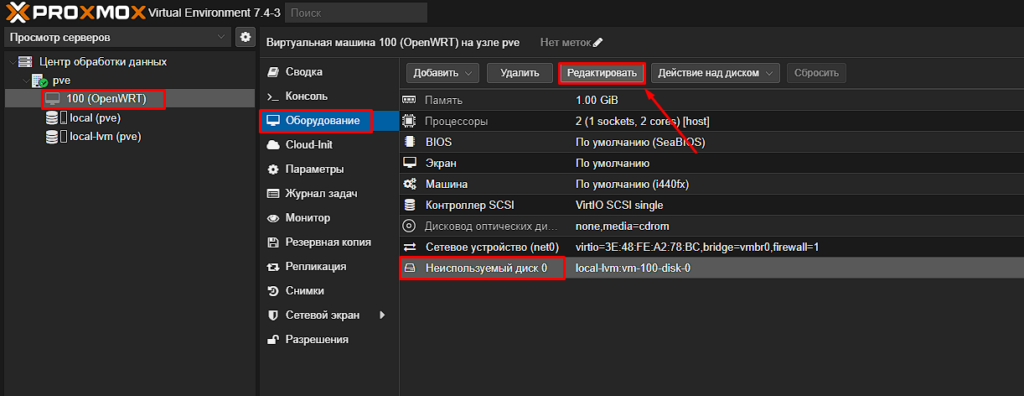Select the 'По умолчанию (SeaBIOS)' value
1024x396 pixels.
click(x=640, y=142)
